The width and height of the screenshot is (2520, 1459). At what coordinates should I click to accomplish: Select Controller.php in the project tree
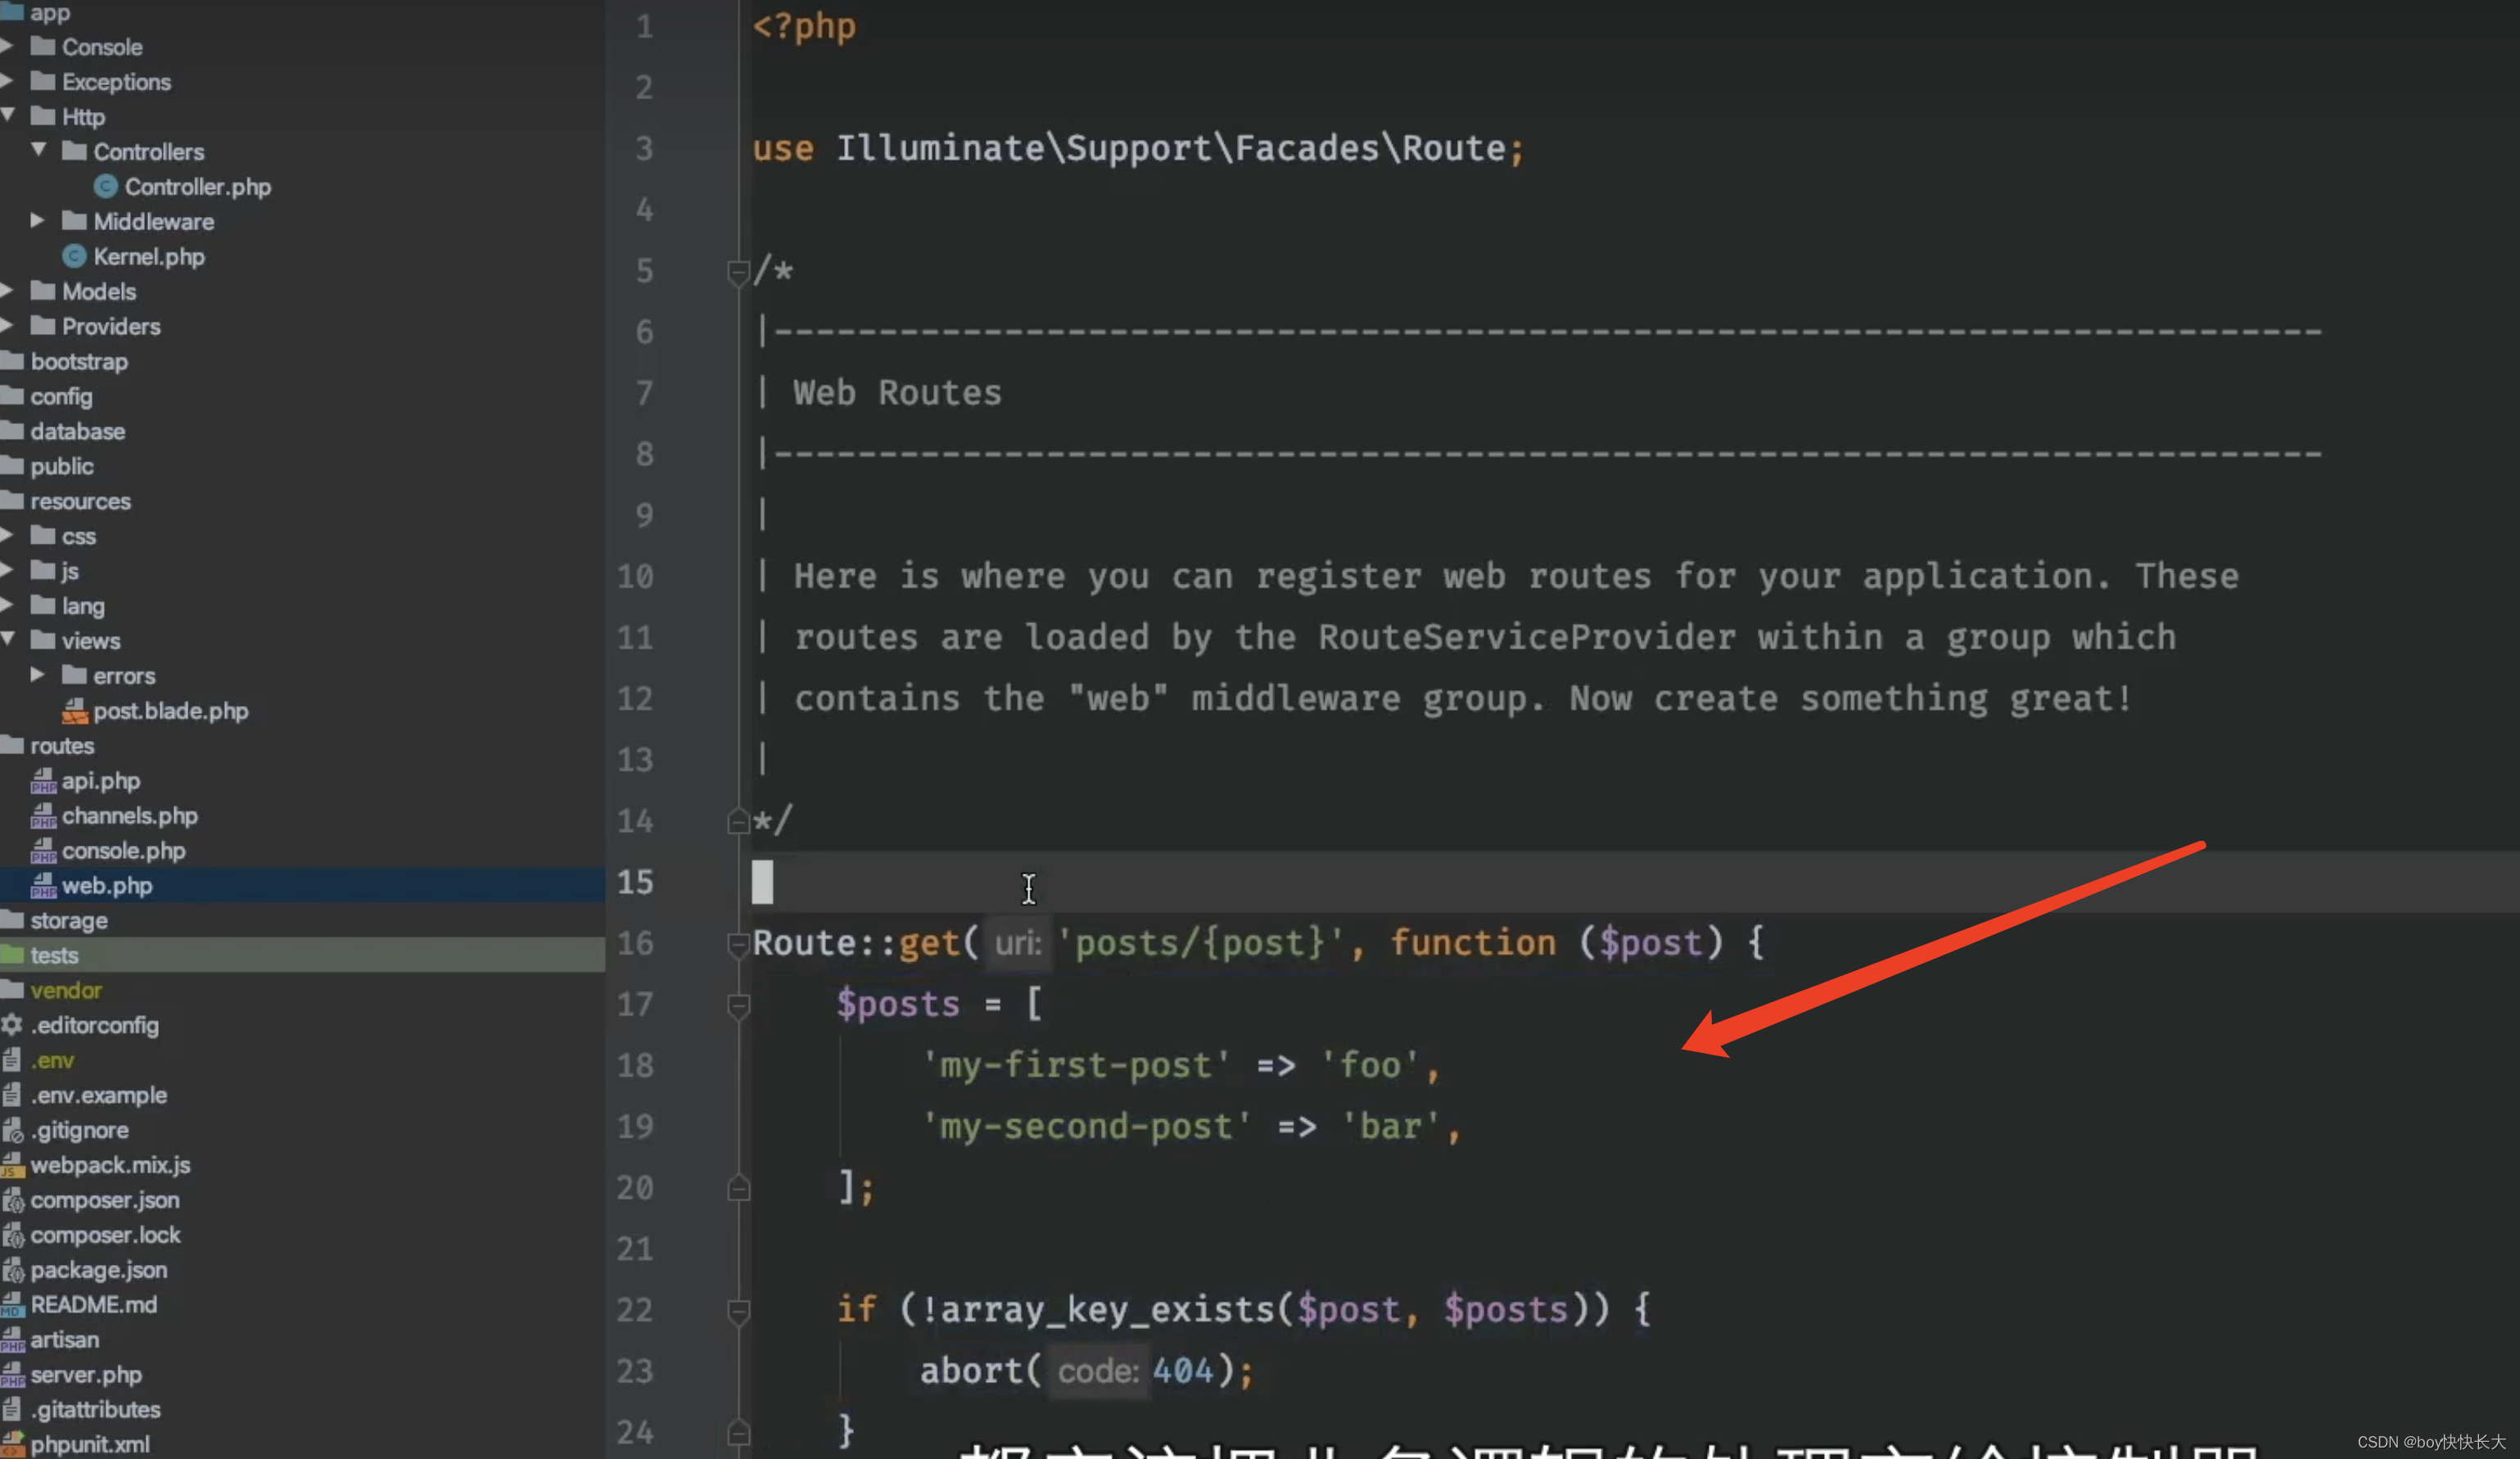tap(197, 186)
